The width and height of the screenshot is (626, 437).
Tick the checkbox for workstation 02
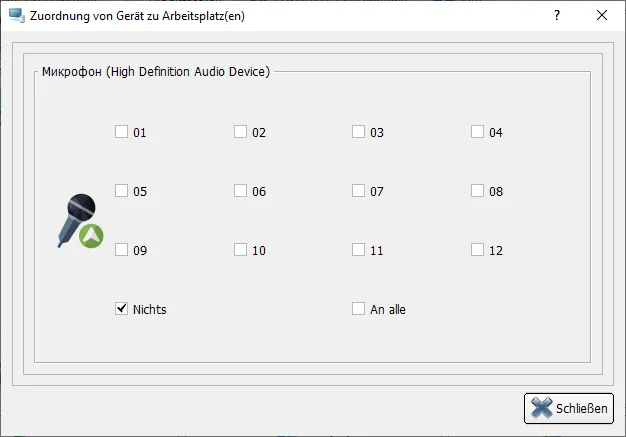[x=241, y=131]
